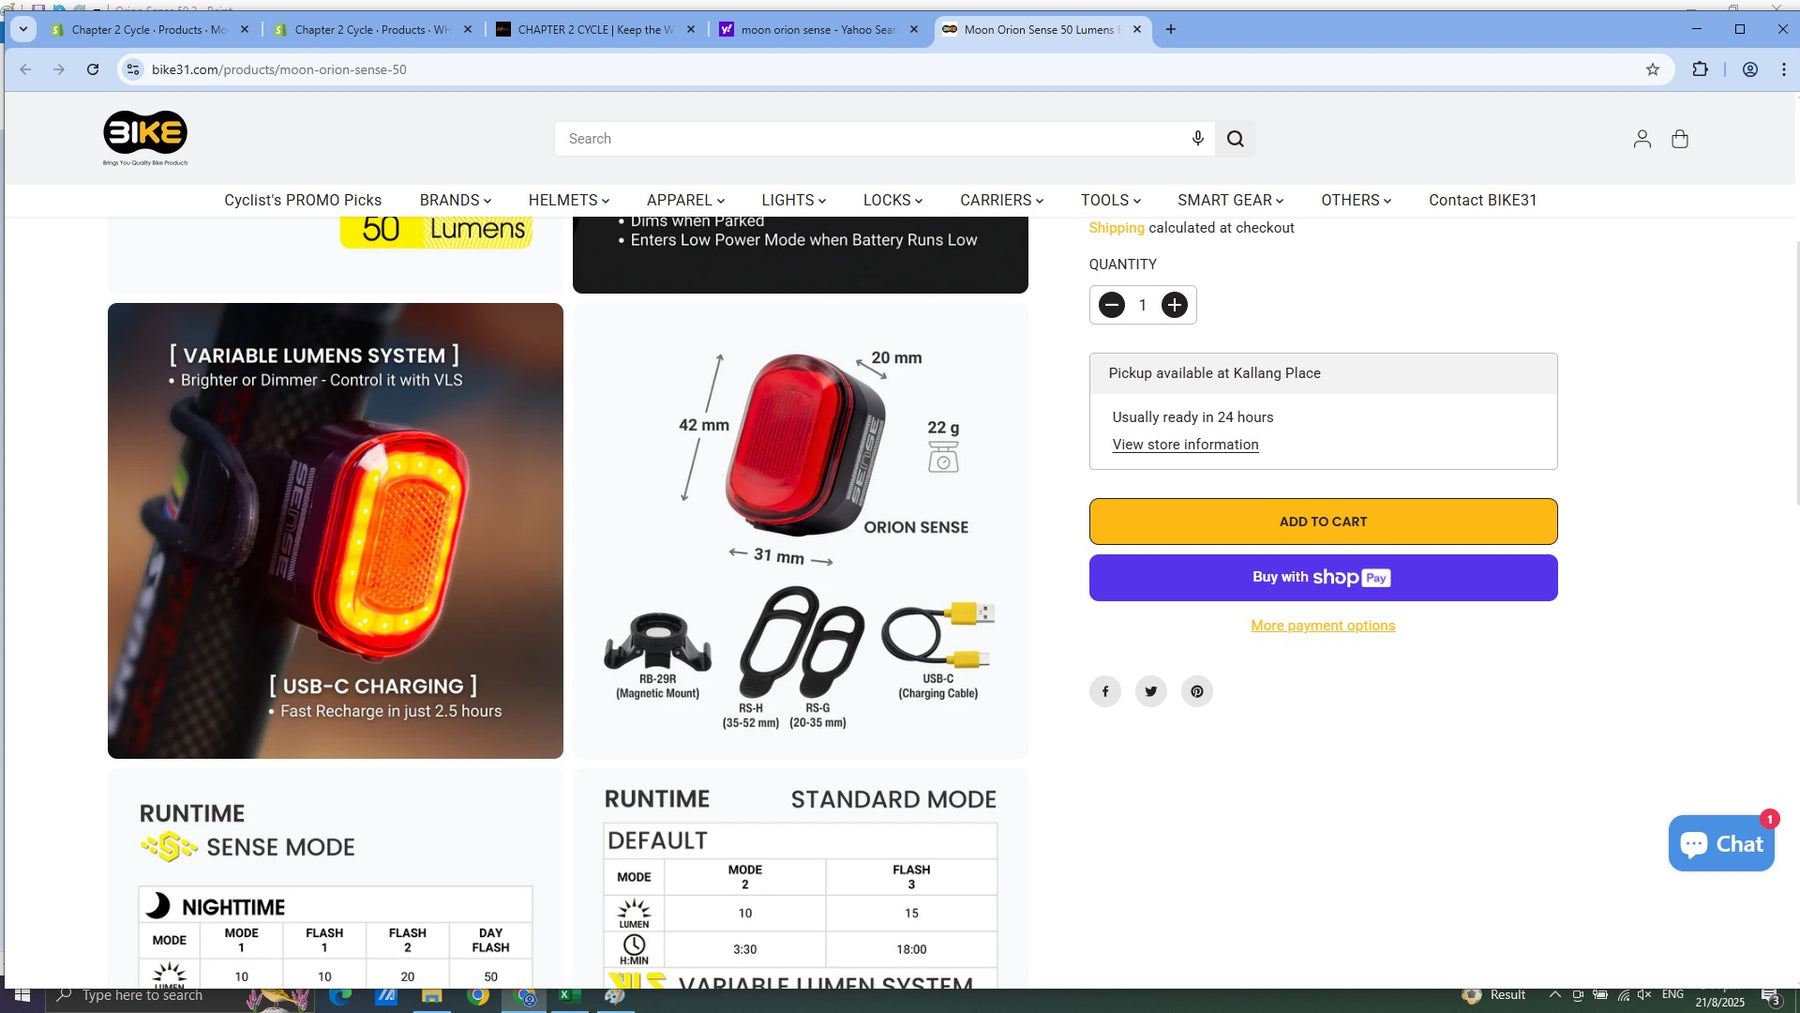Expand the SMART GEAR dropdown menu
1800x1013 pixels.
point(1230,200)
